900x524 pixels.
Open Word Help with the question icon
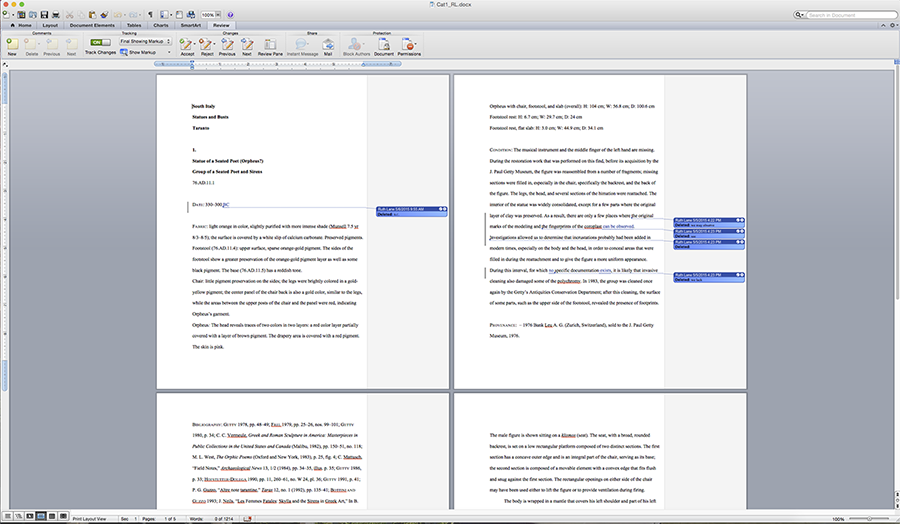pos(230,14)
